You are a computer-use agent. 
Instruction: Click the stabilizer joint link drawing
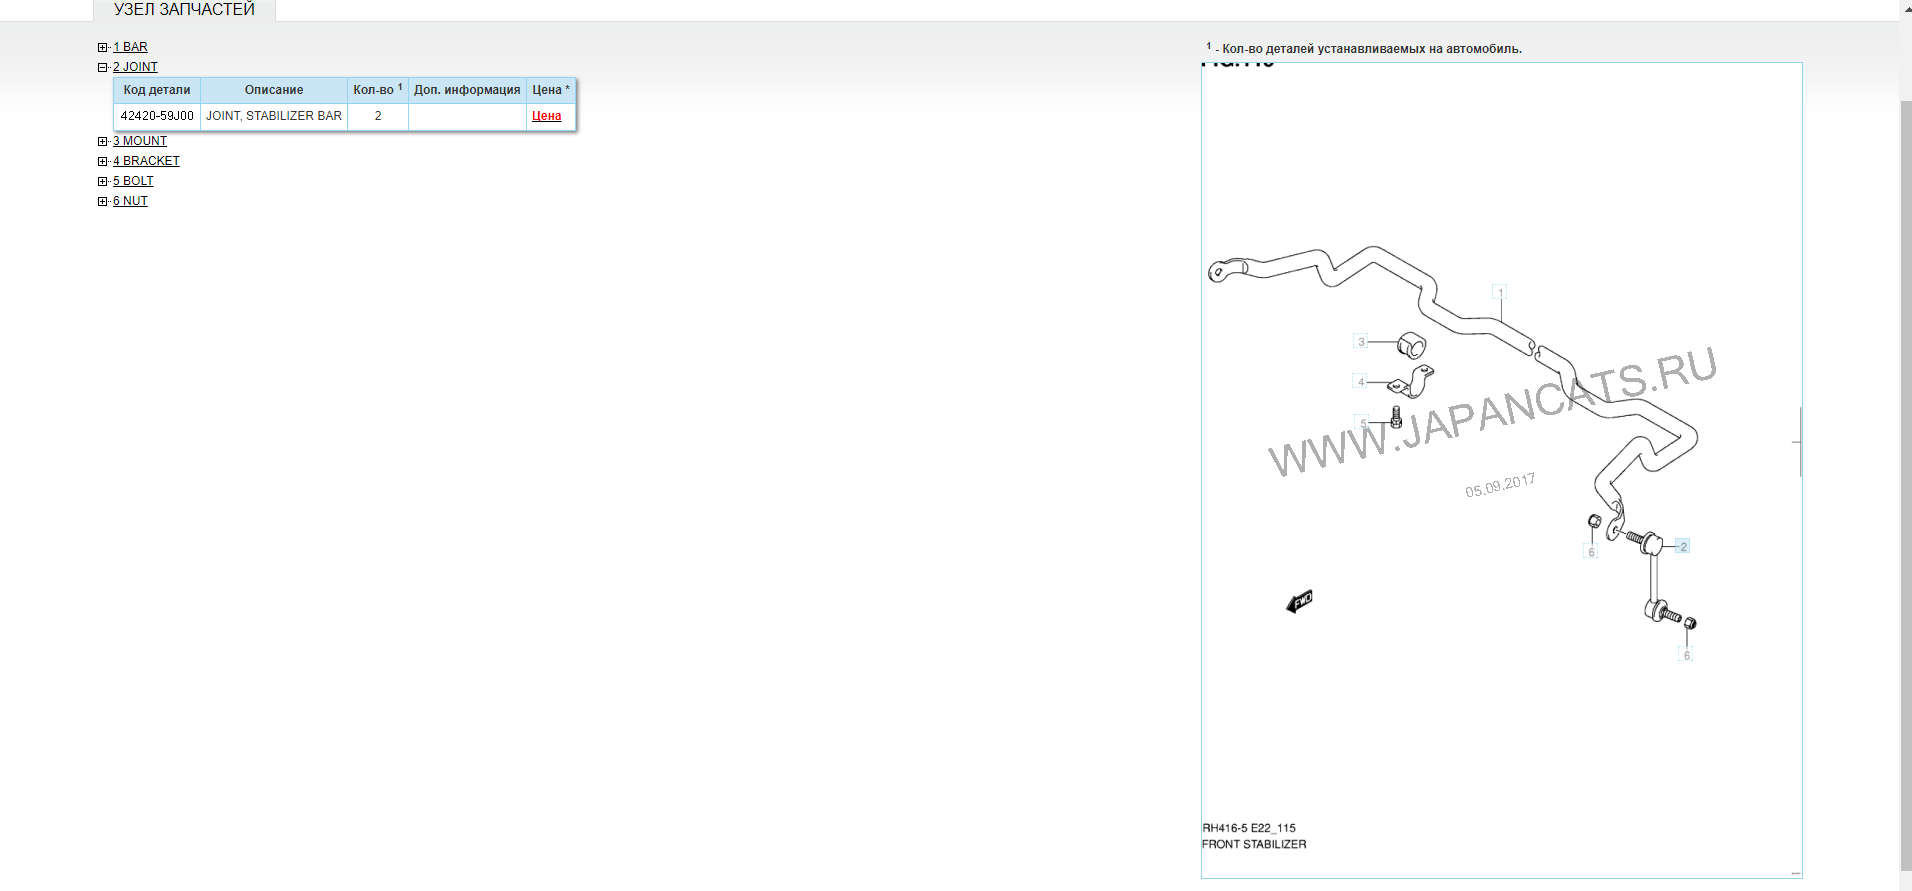[1654, 578]
